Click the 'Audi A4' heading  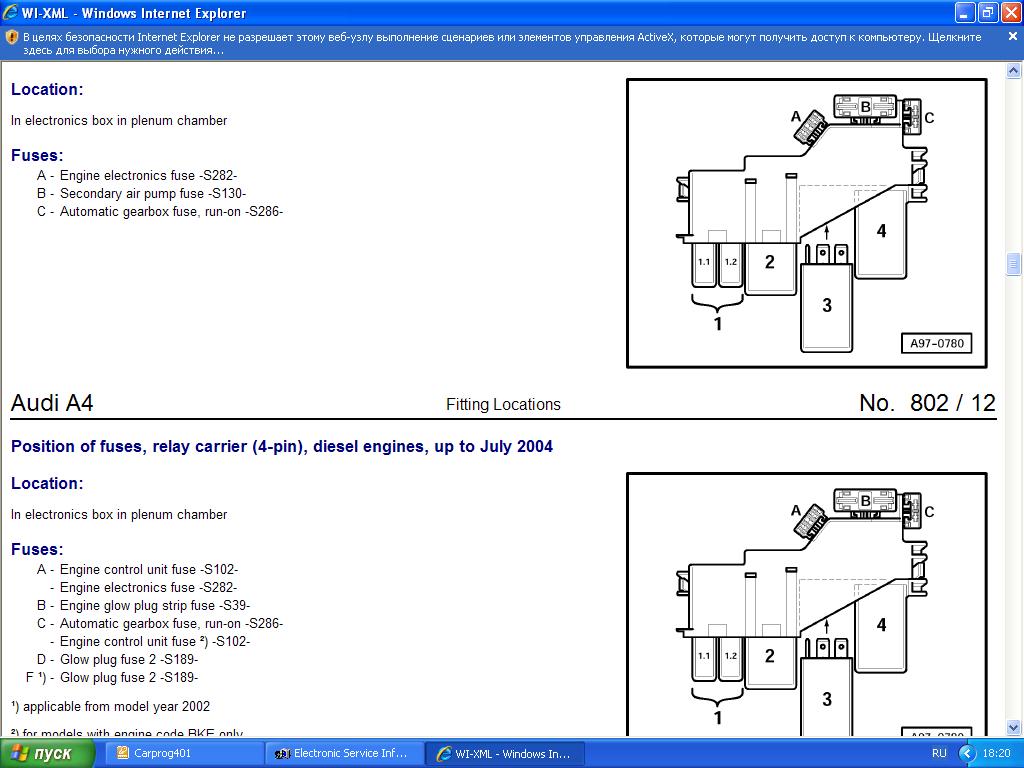click(x=52, y=403)
